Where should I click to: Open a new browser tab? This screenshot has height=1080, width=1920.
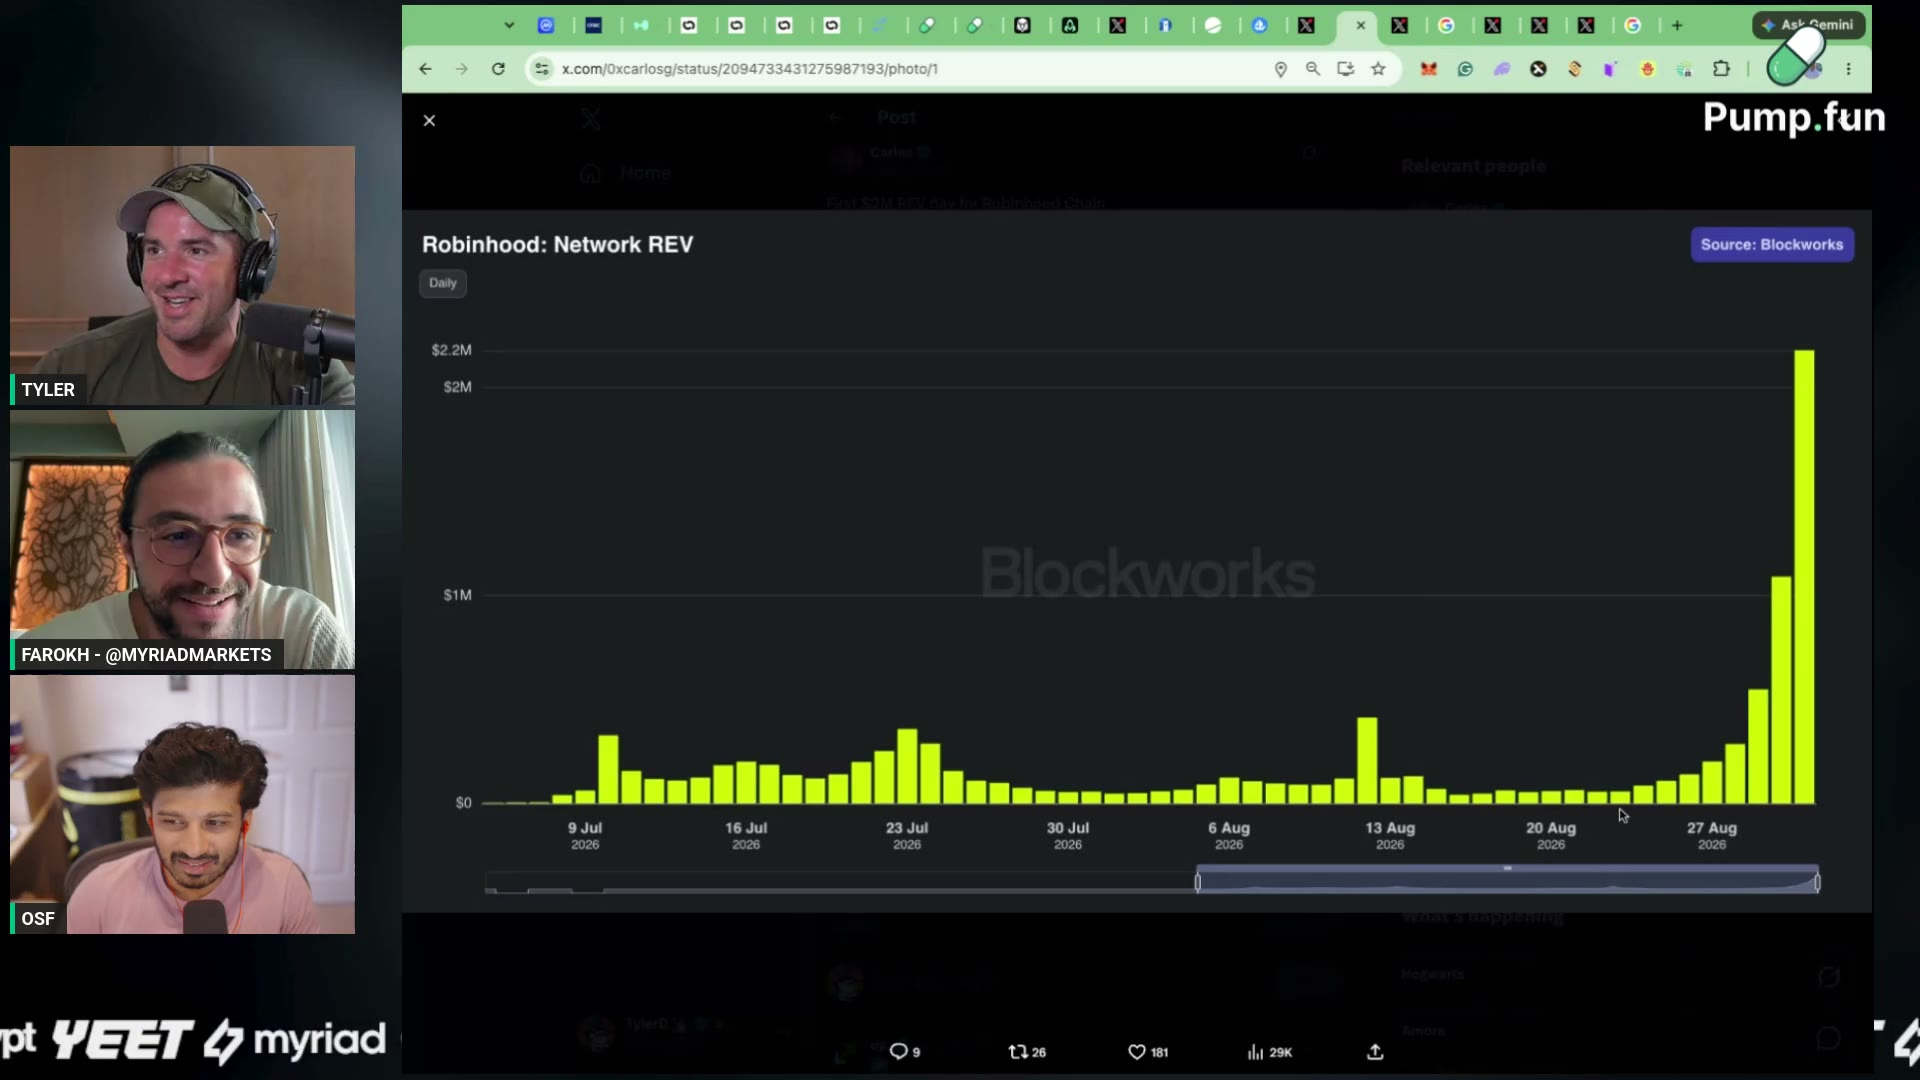coord(1677,25)
